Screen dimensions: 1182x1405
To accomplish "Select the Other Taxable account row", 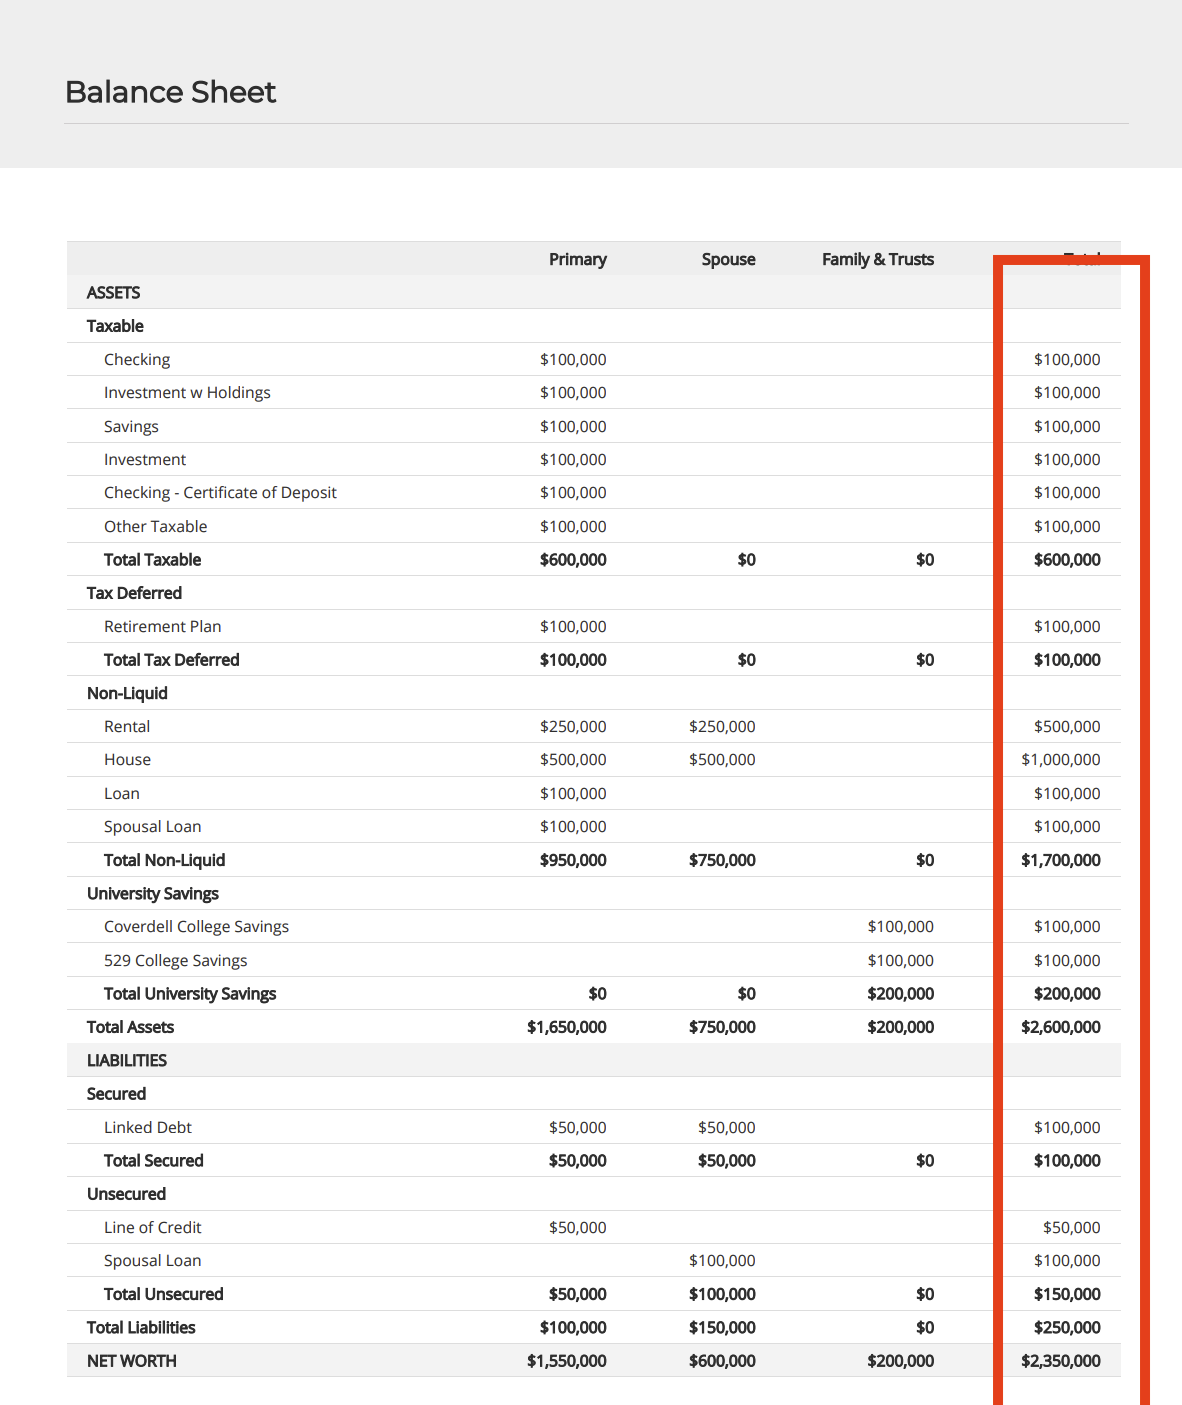I will click(x=155, y=527).
